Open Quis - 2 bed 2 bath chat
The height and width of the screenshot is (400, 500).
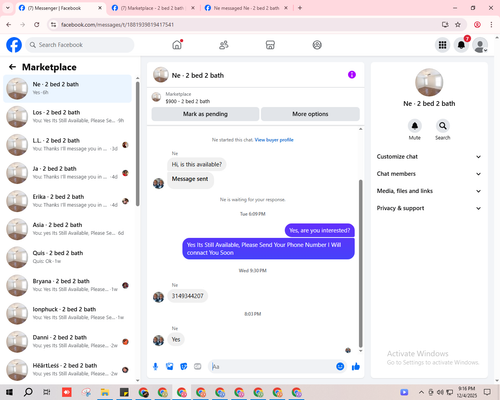(x=68, y=257)
